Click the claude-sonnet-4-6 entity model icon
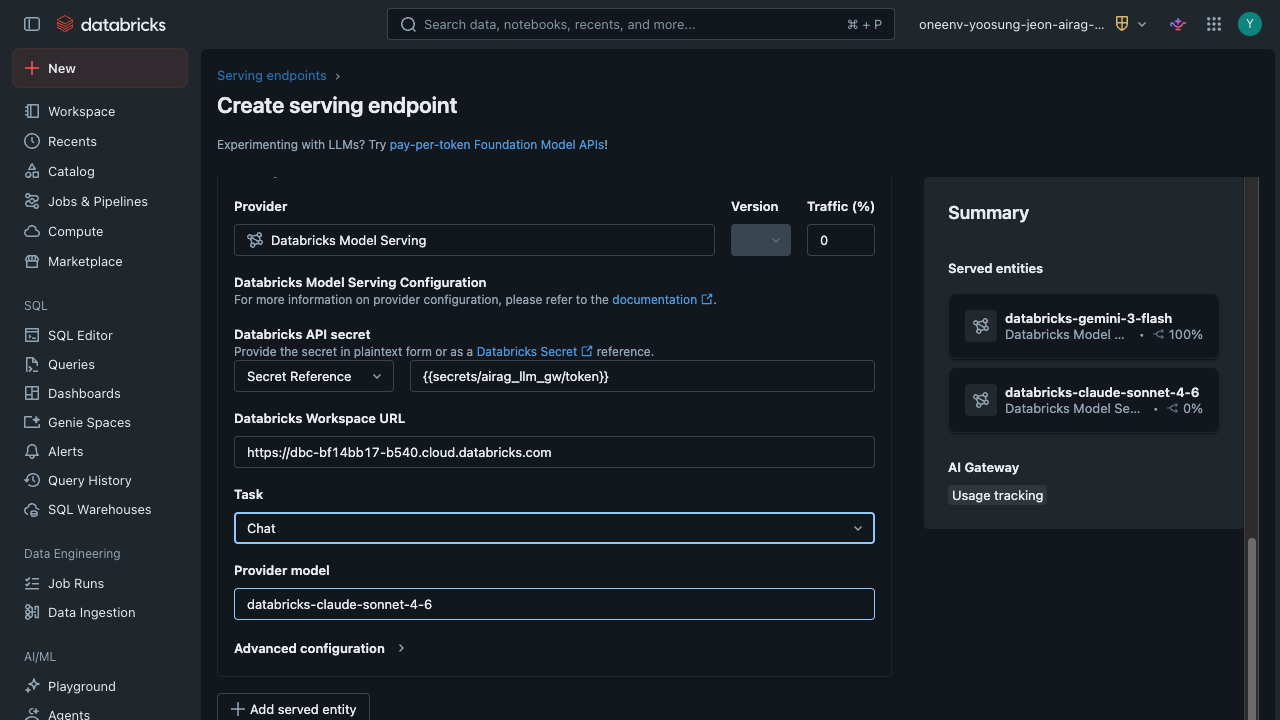Screen dimensions: 1280x720 tap(981, 400)
